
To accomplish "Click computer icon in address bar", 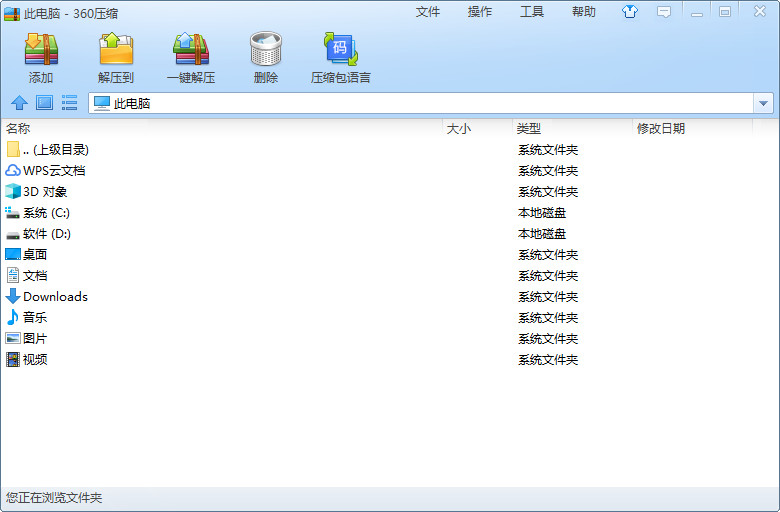I will 101,103.
